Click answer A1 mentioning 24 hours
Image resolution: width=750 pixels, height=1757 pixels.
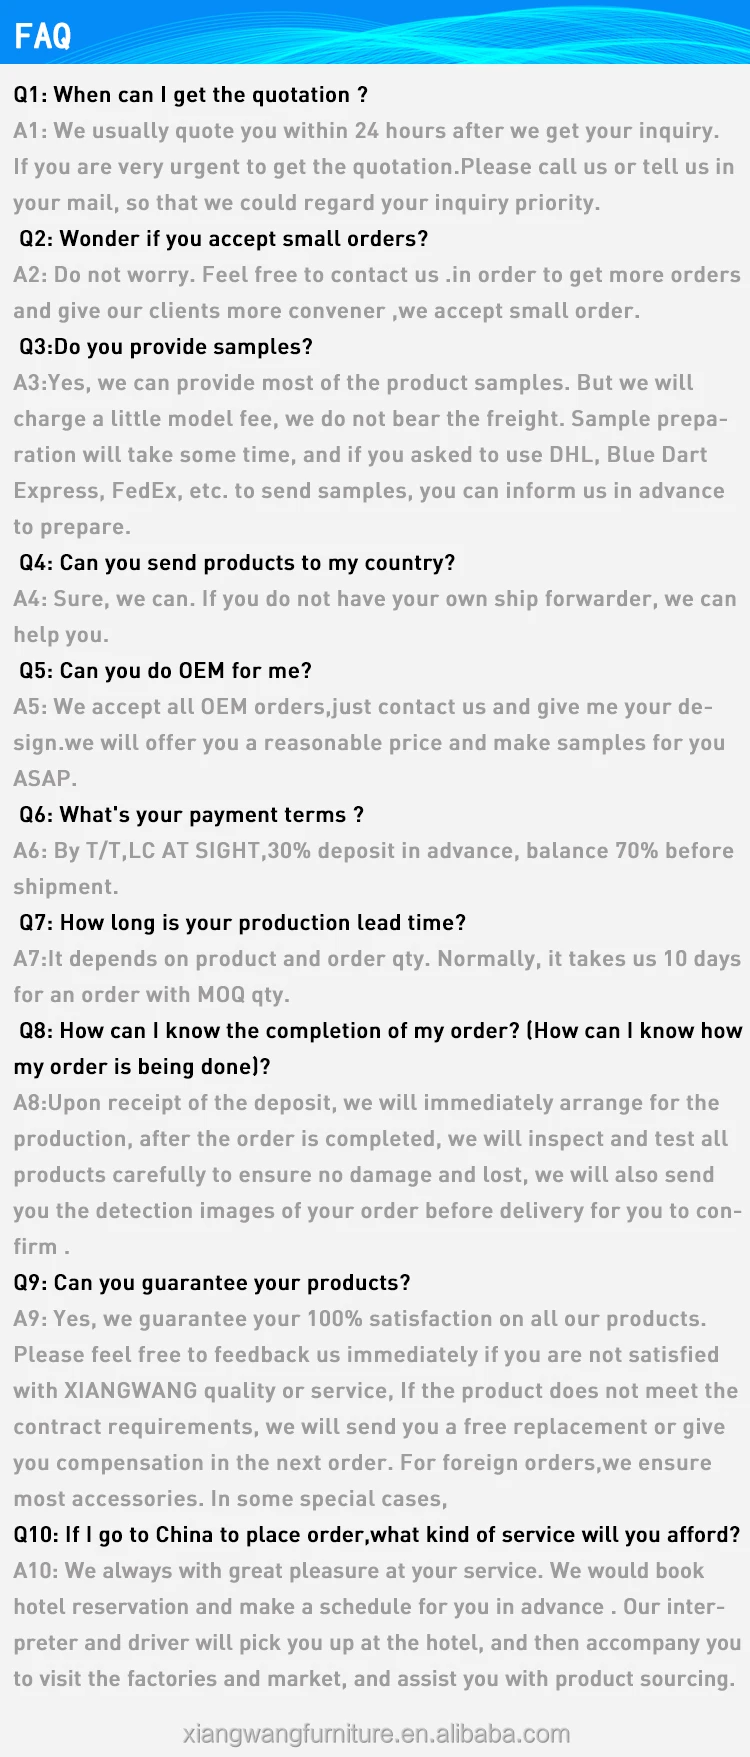366,131
